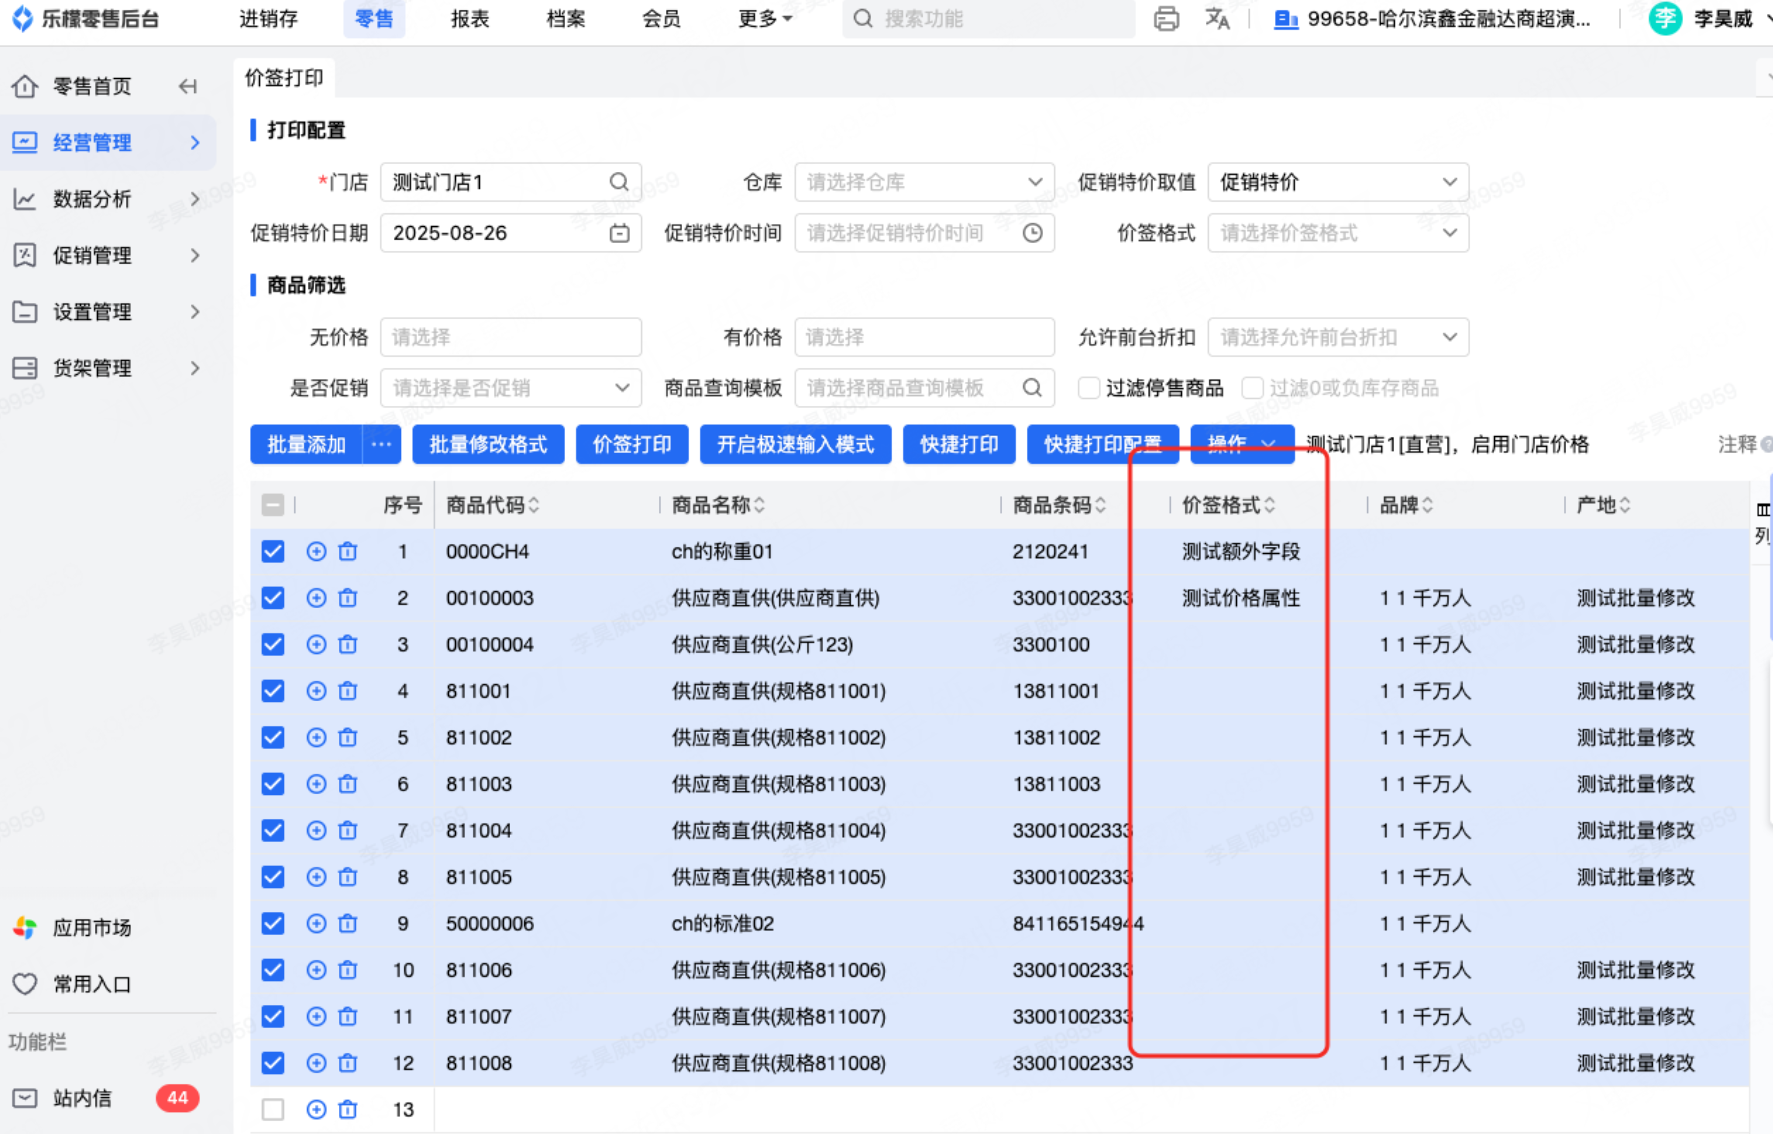The image size is (1773, 1134).
Task: Click the add icon on row 3
Action: [316, 644]
